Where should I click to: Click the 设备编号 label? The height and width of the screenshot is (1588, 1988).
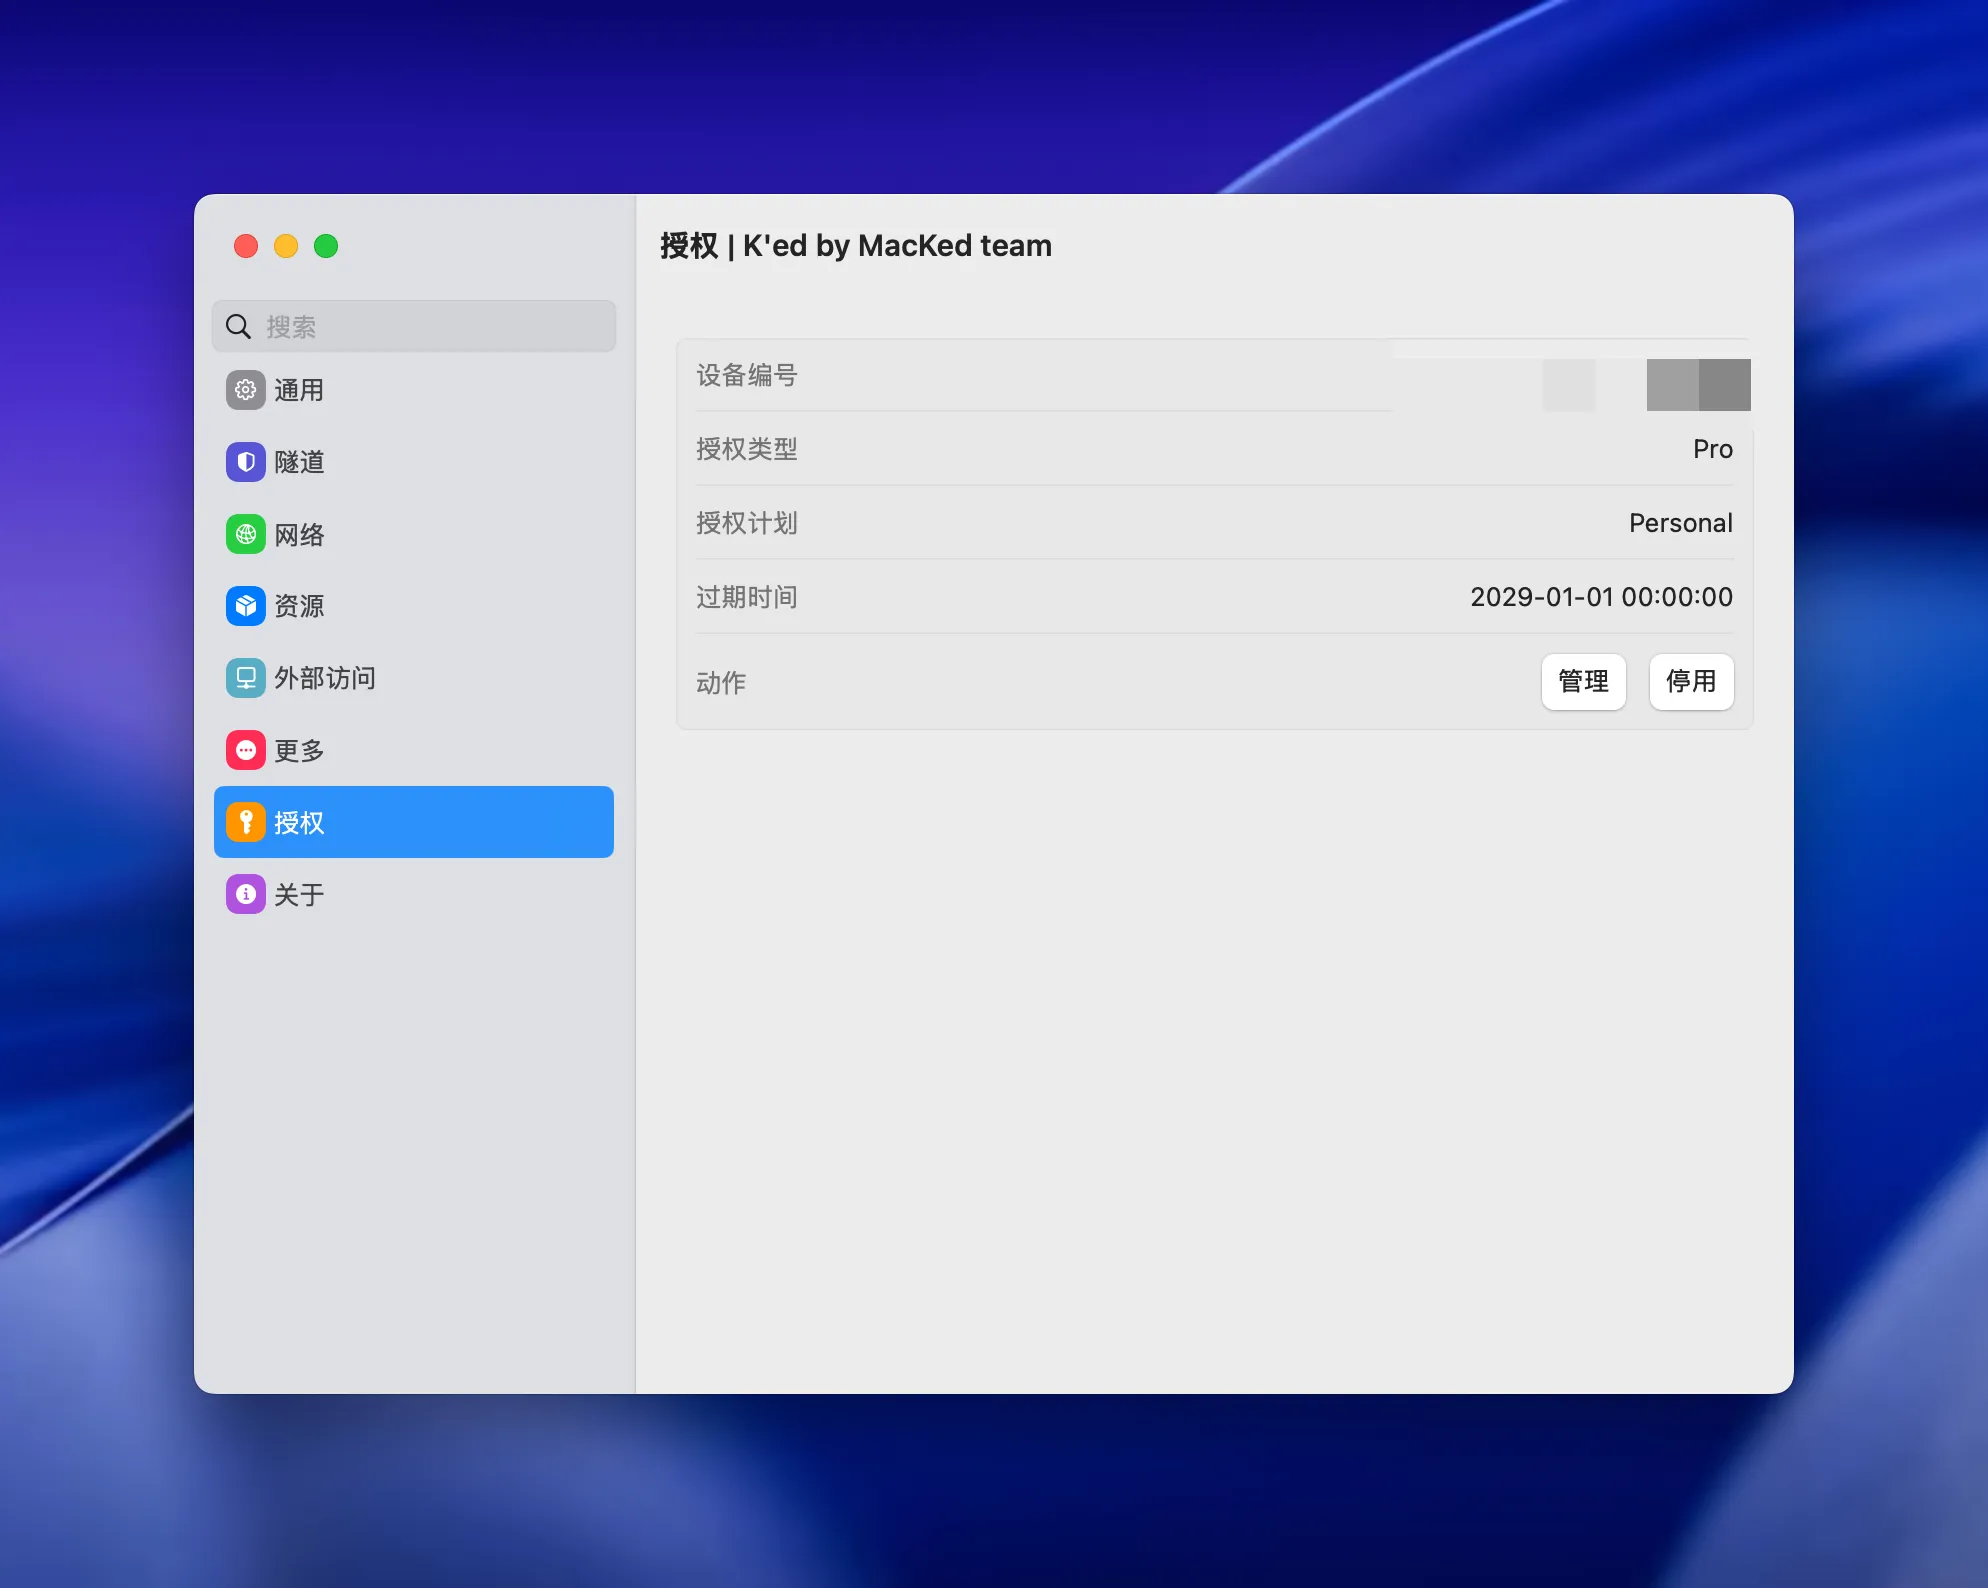click(747, 375)
